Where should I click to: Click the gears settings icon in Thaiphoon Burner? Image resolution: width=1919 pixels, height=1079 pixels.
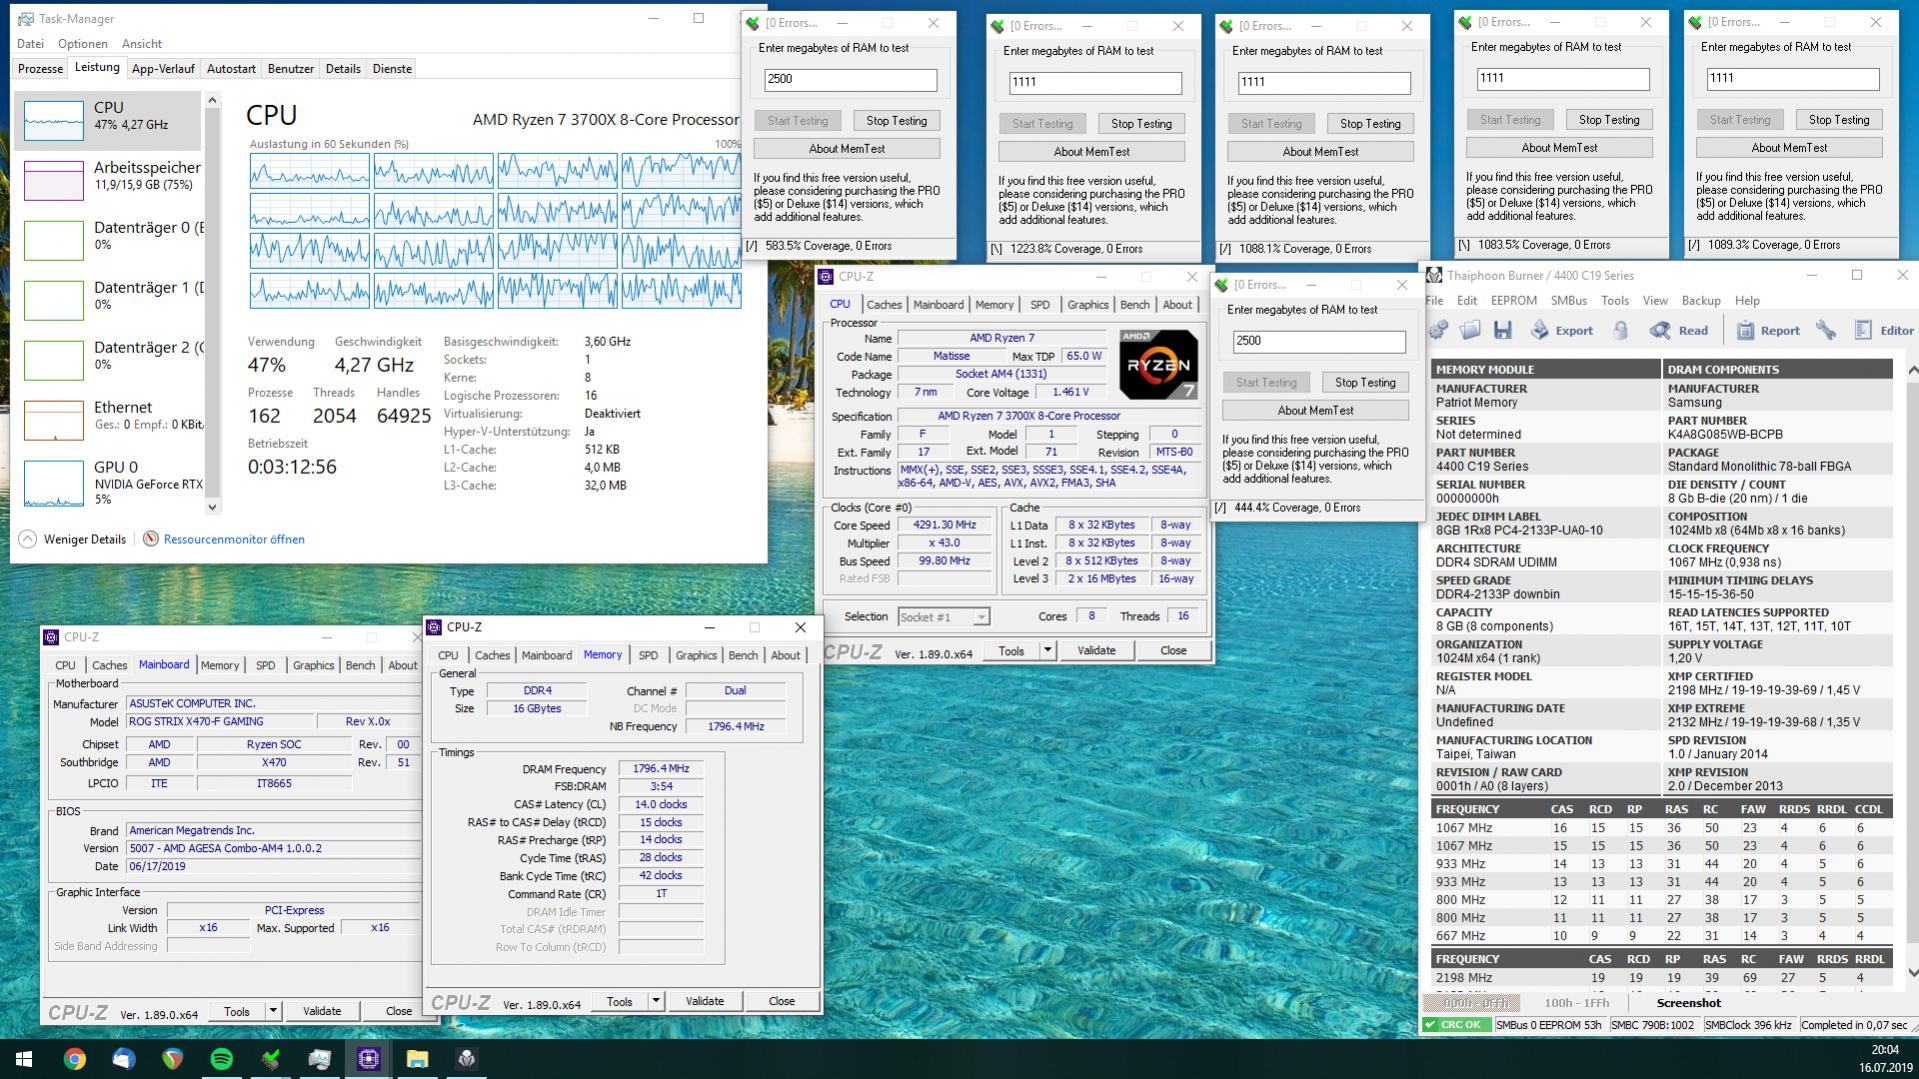1439,330
